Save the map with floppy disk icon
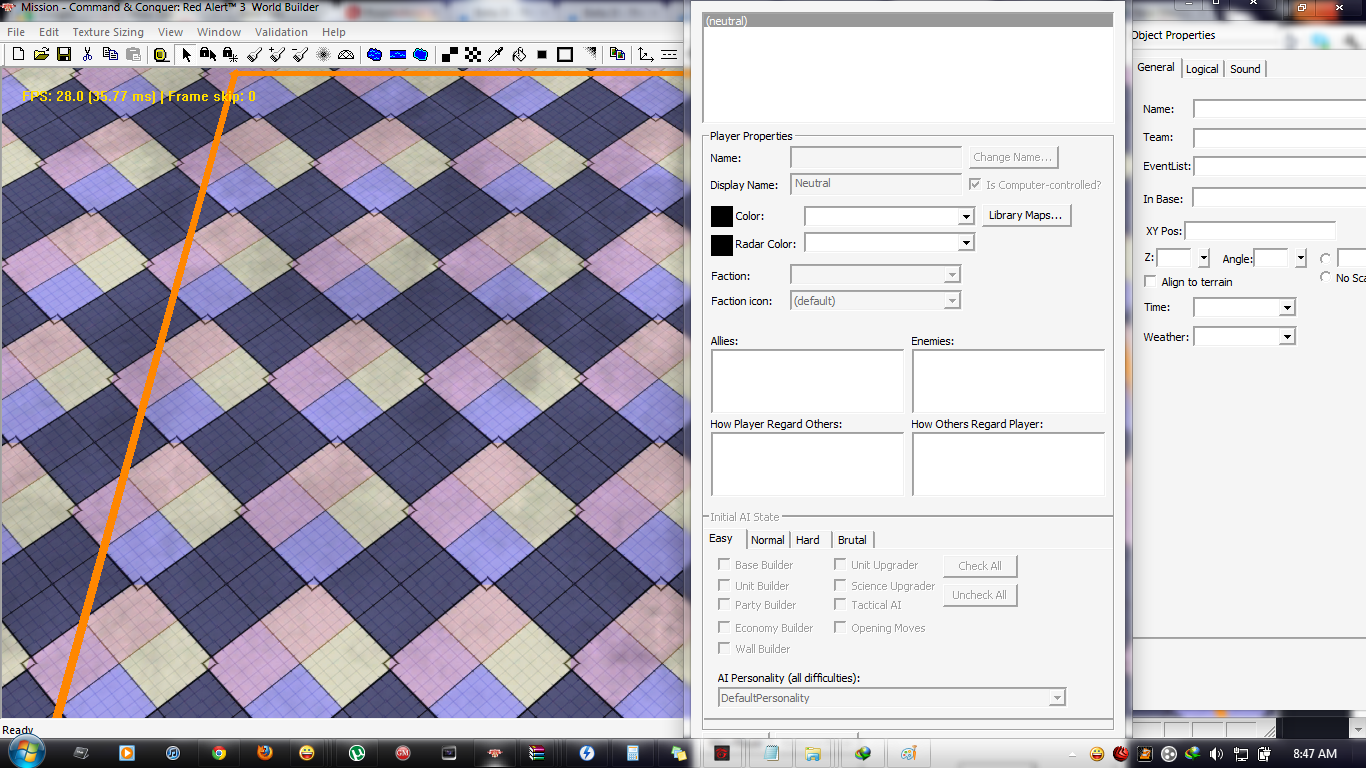Image resolution: width=1366 pixels, height=768 pixels. 63,54
